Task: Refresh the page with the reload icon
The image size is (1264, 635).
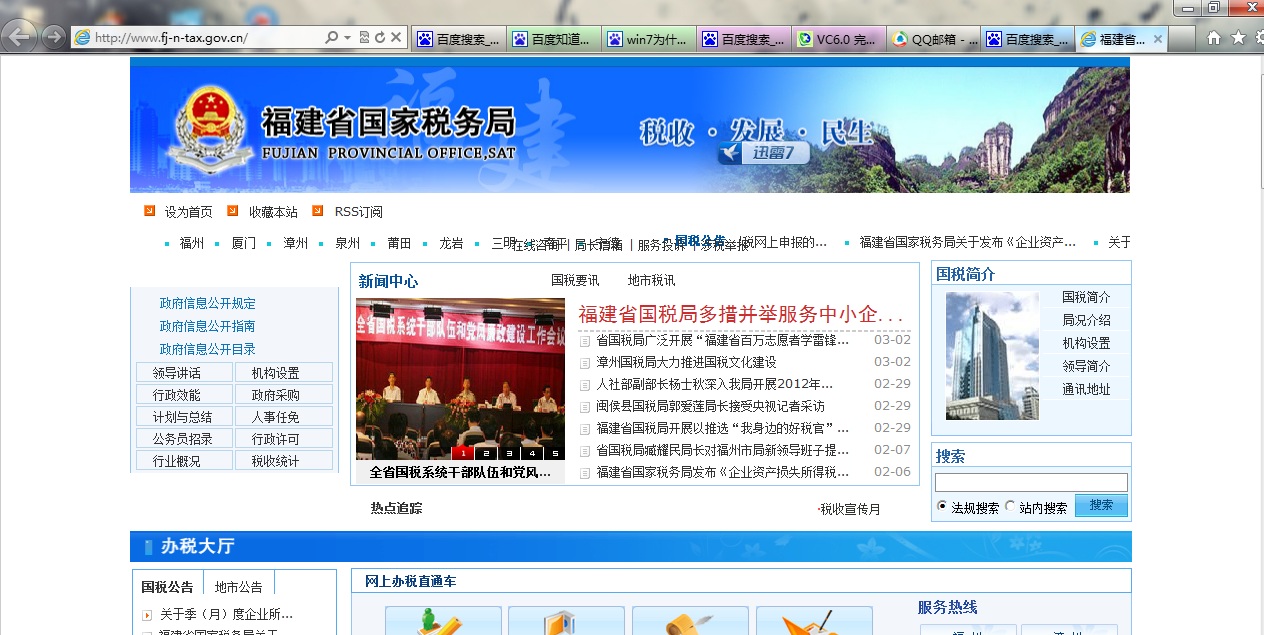Action: [380, 38]
